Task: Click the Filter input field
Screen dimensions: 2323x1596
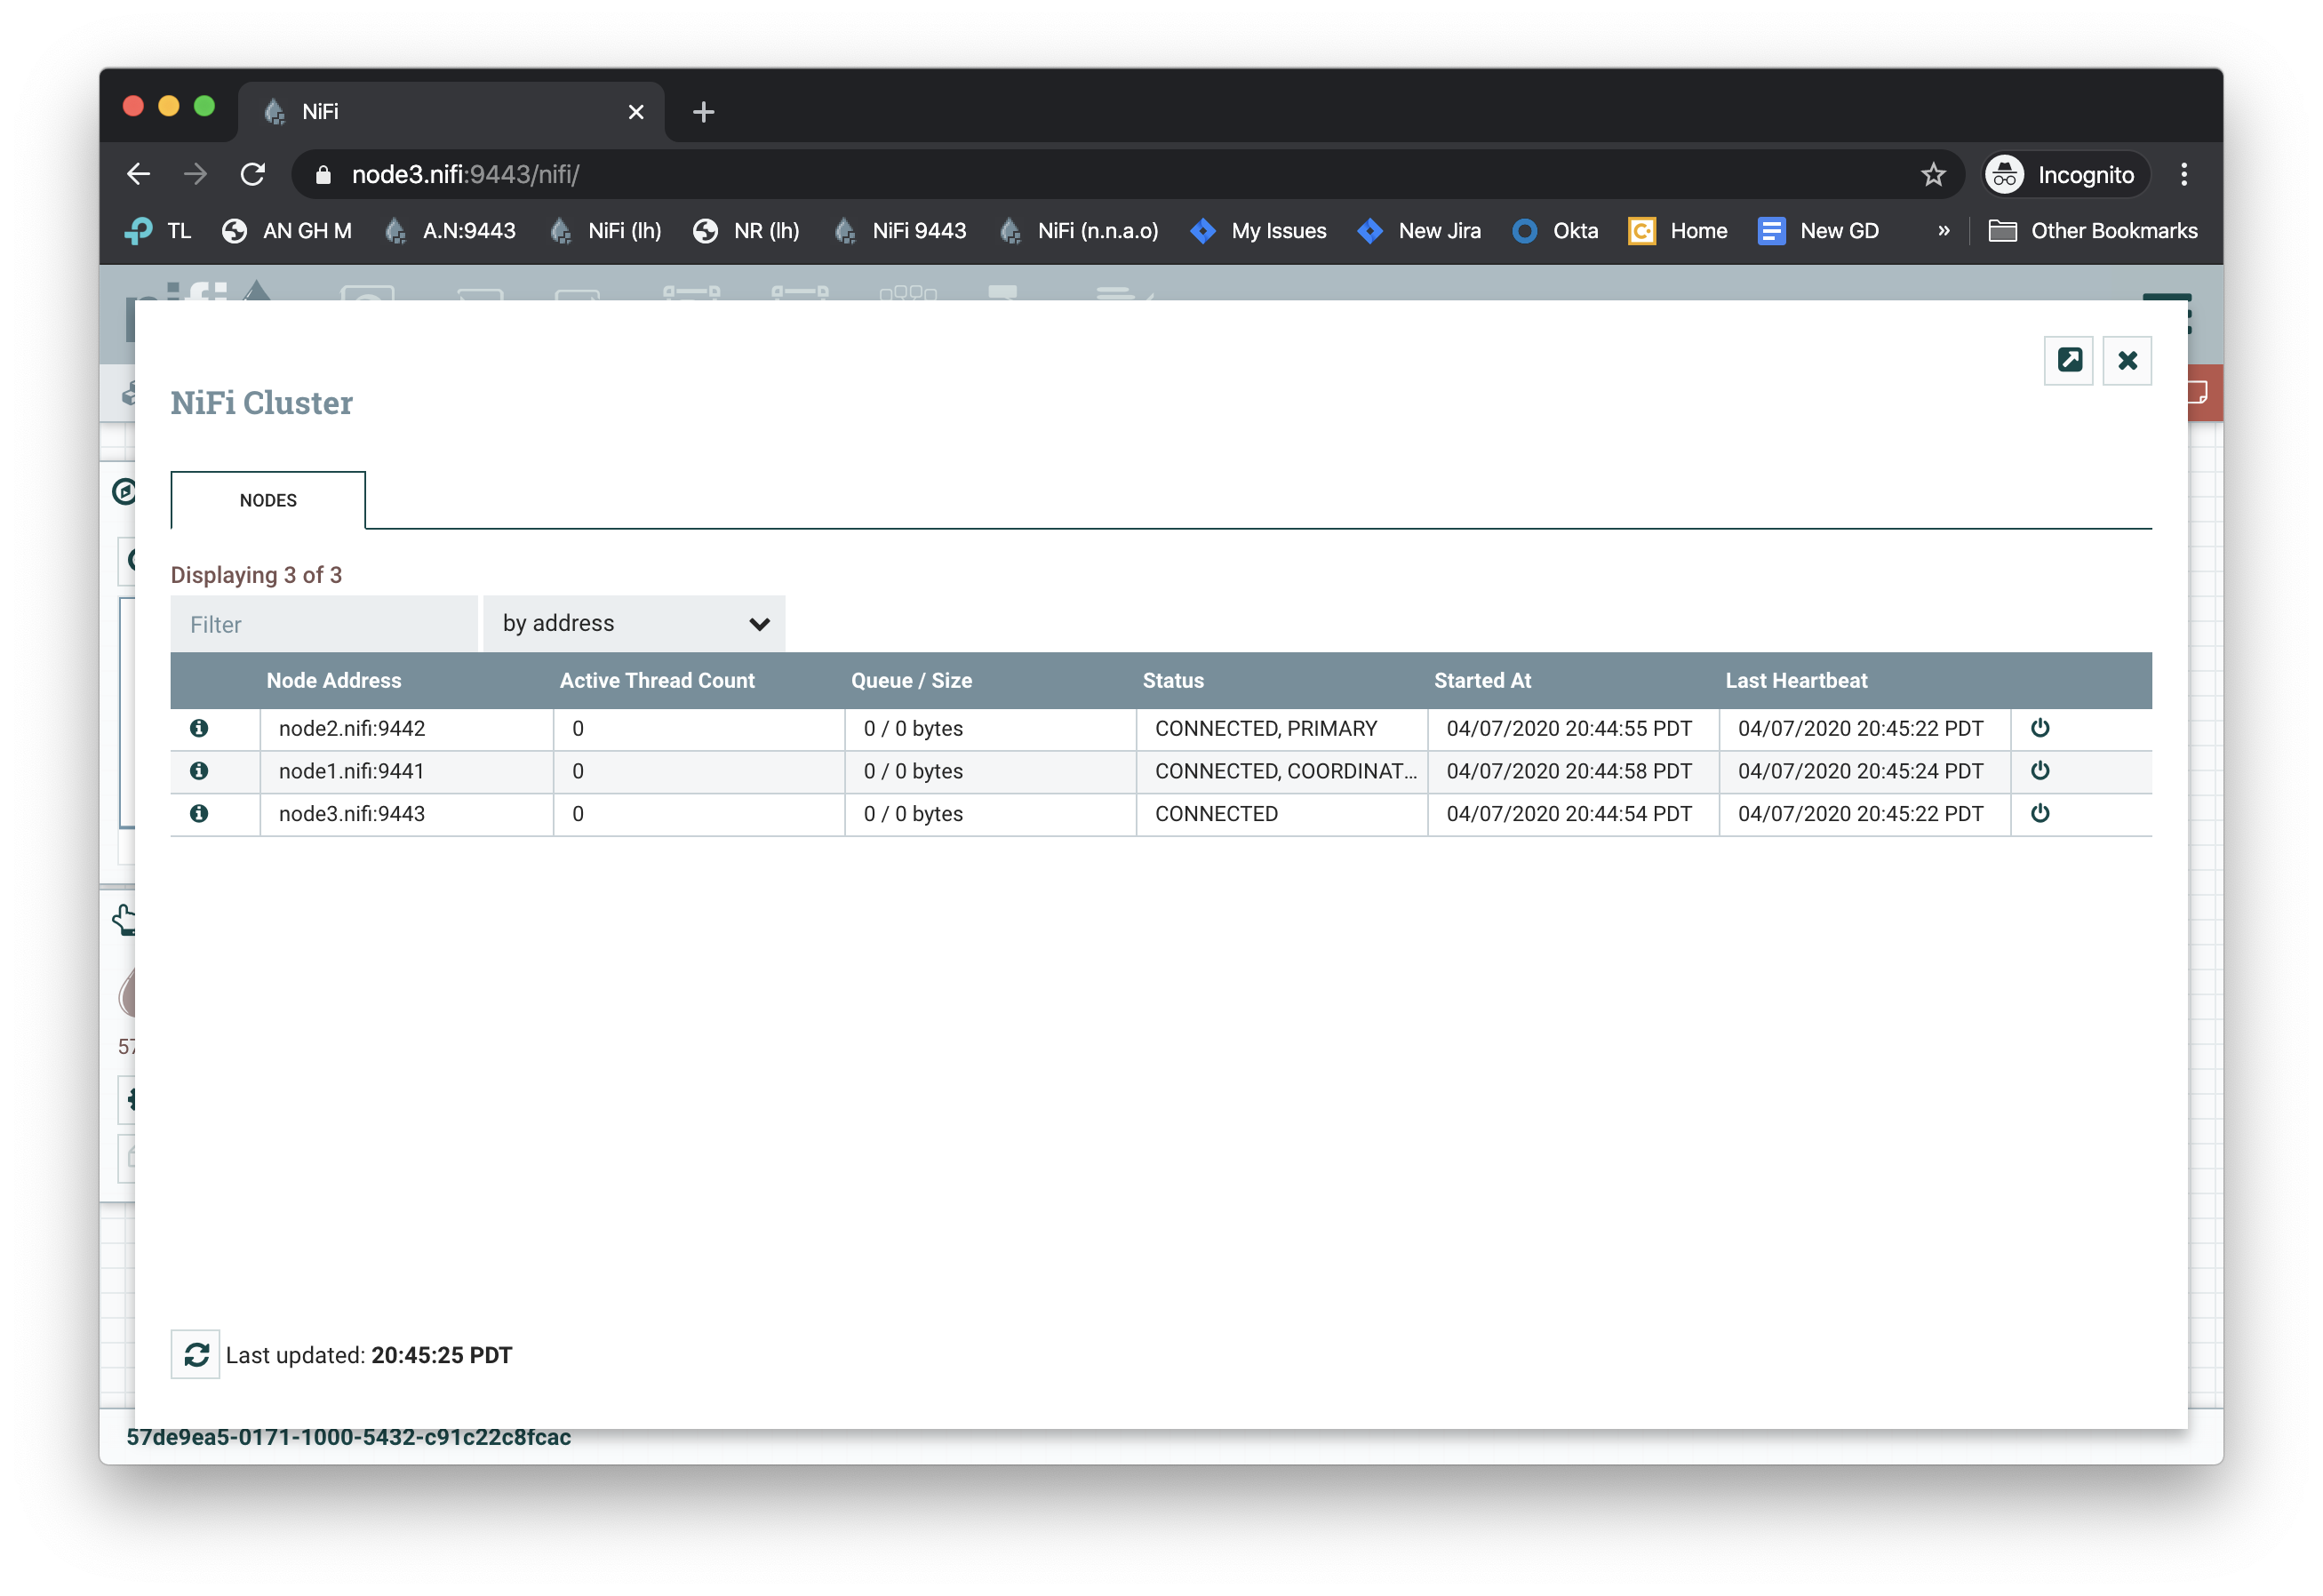Action: 324,624
